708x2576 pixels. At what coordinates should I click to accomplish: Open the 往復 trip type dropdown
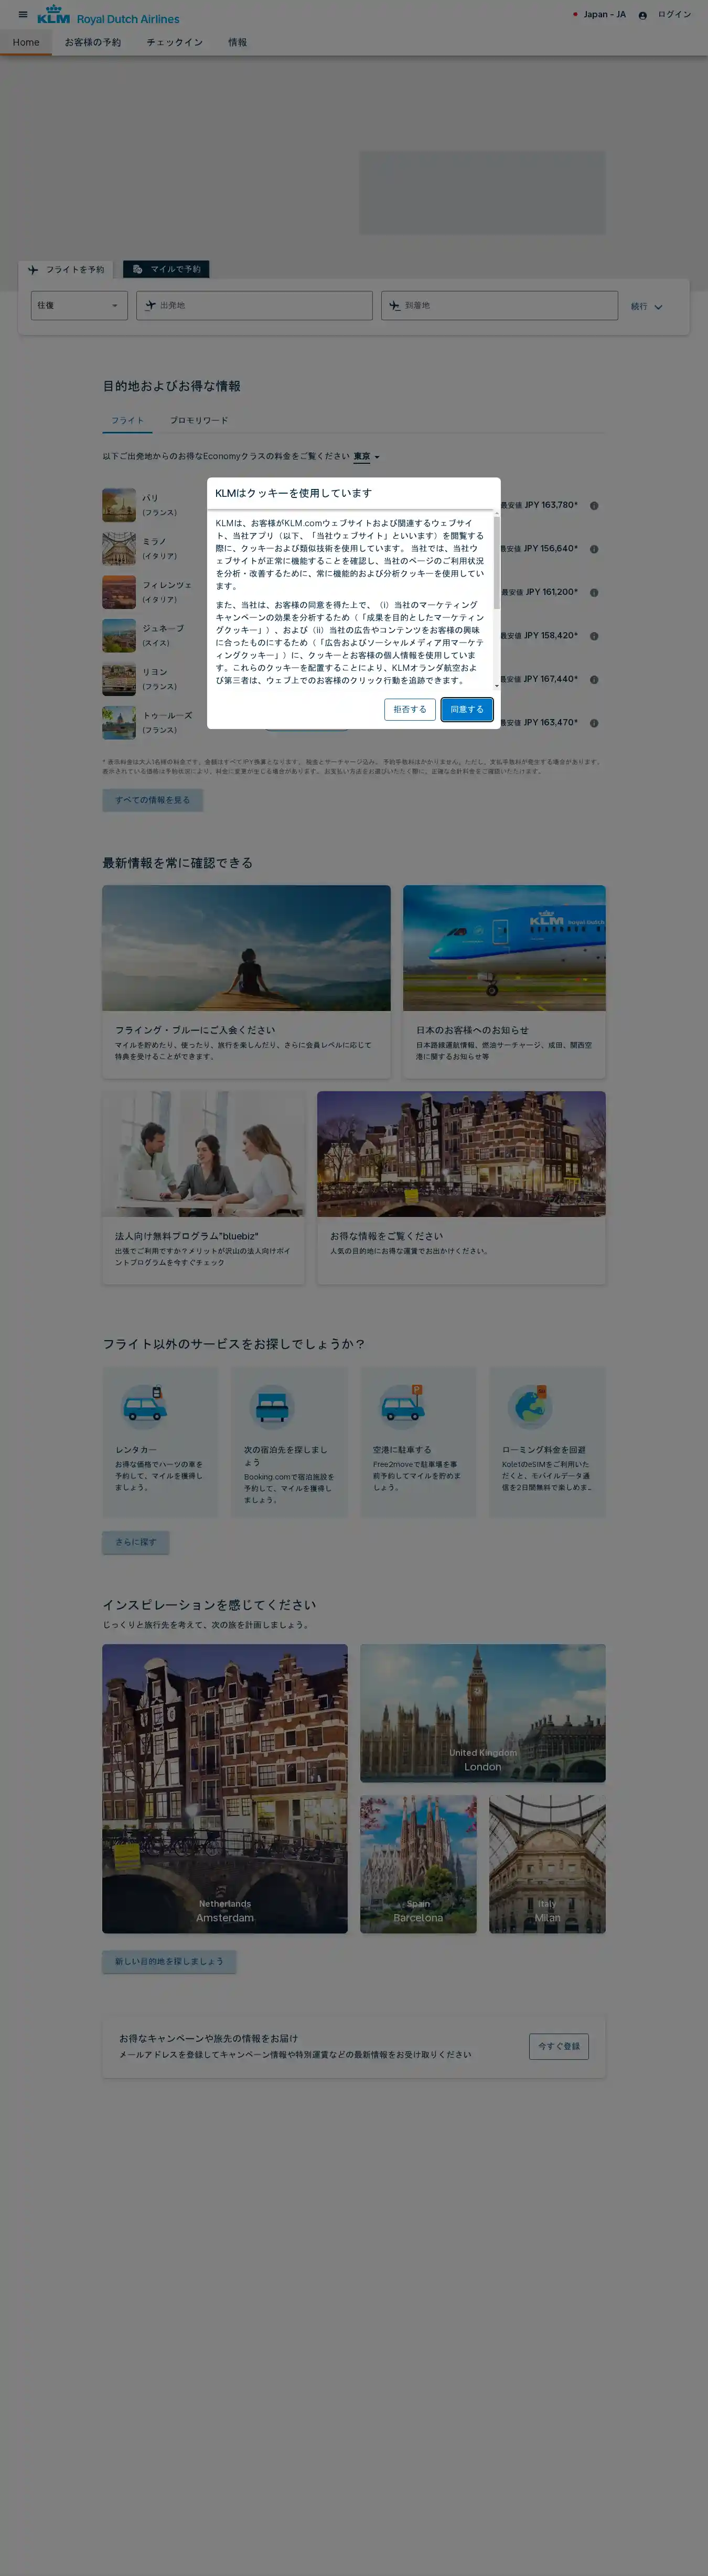coord(79,306)
